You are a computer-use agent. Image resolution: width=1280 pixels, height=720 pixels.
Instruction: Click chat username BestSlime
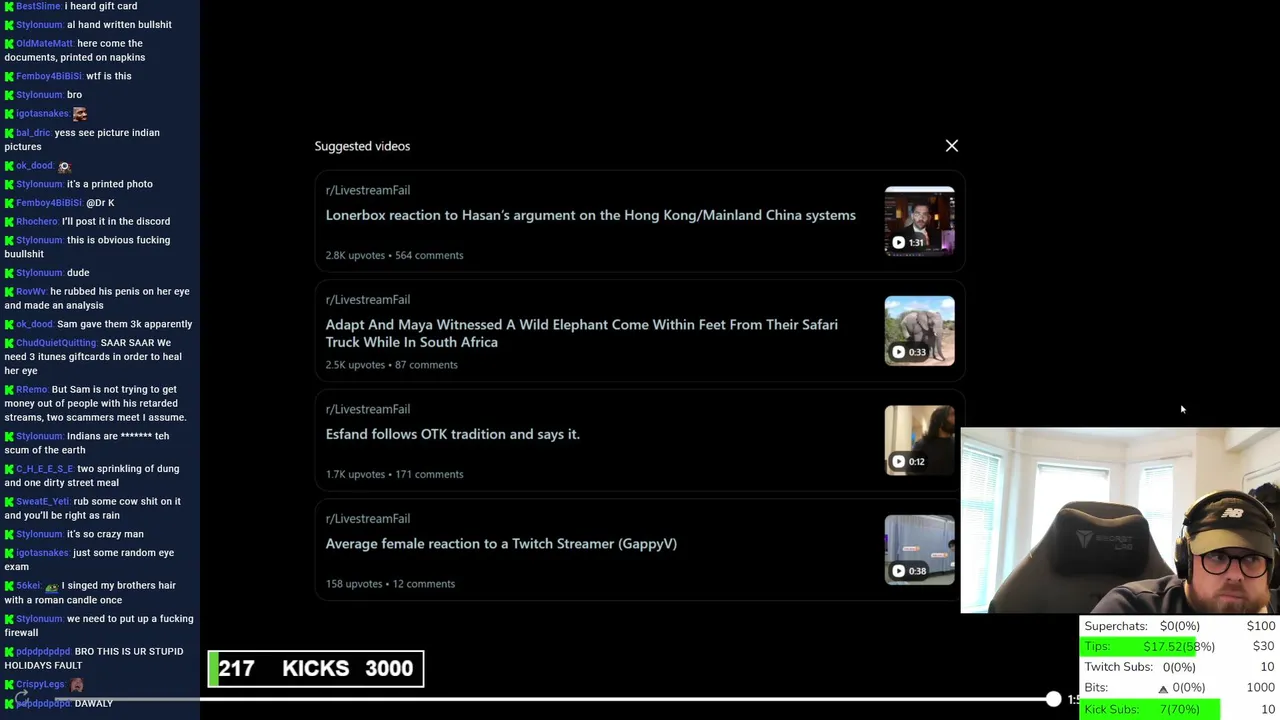(x=38, y=6)
